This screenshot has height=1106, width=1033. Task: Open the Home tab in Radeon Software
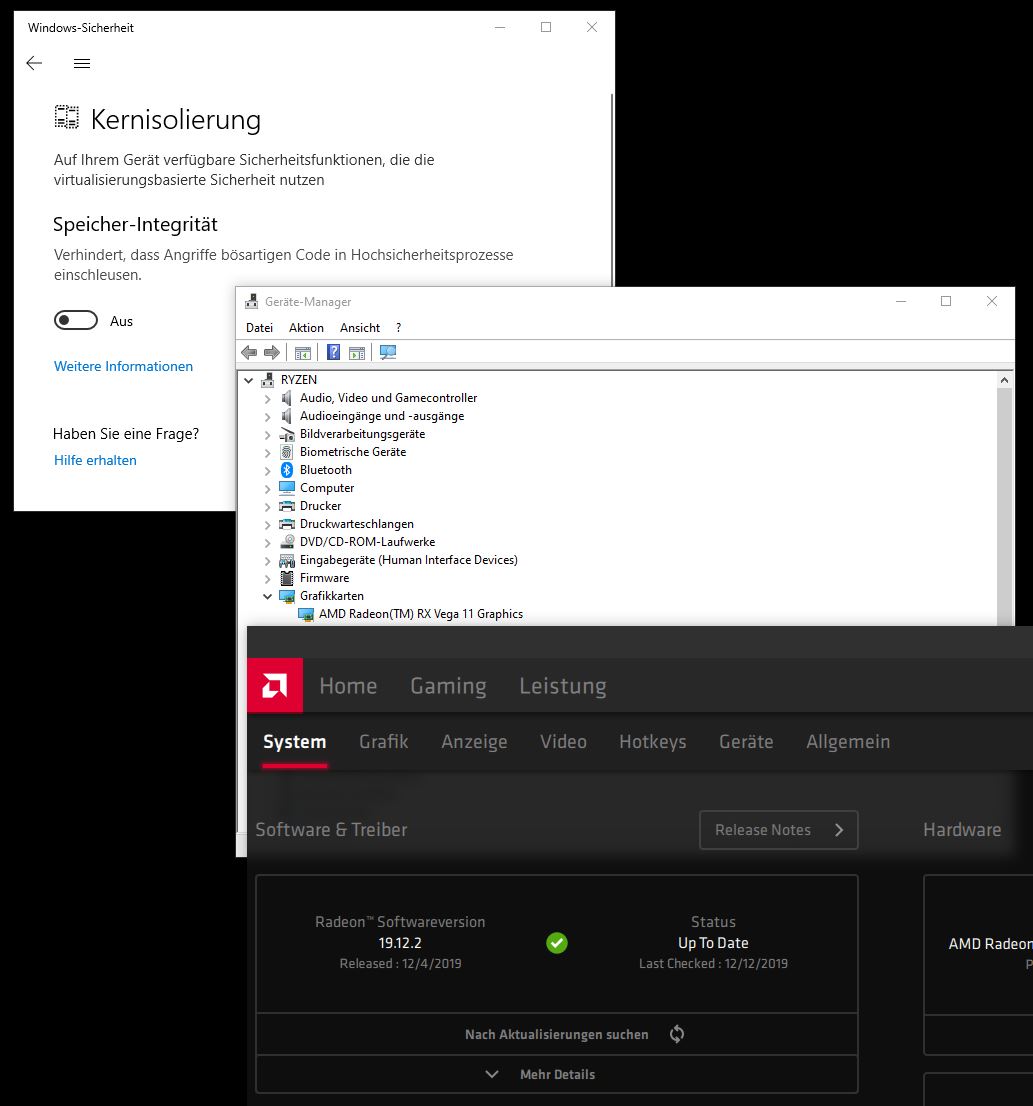tap(348, 686)
